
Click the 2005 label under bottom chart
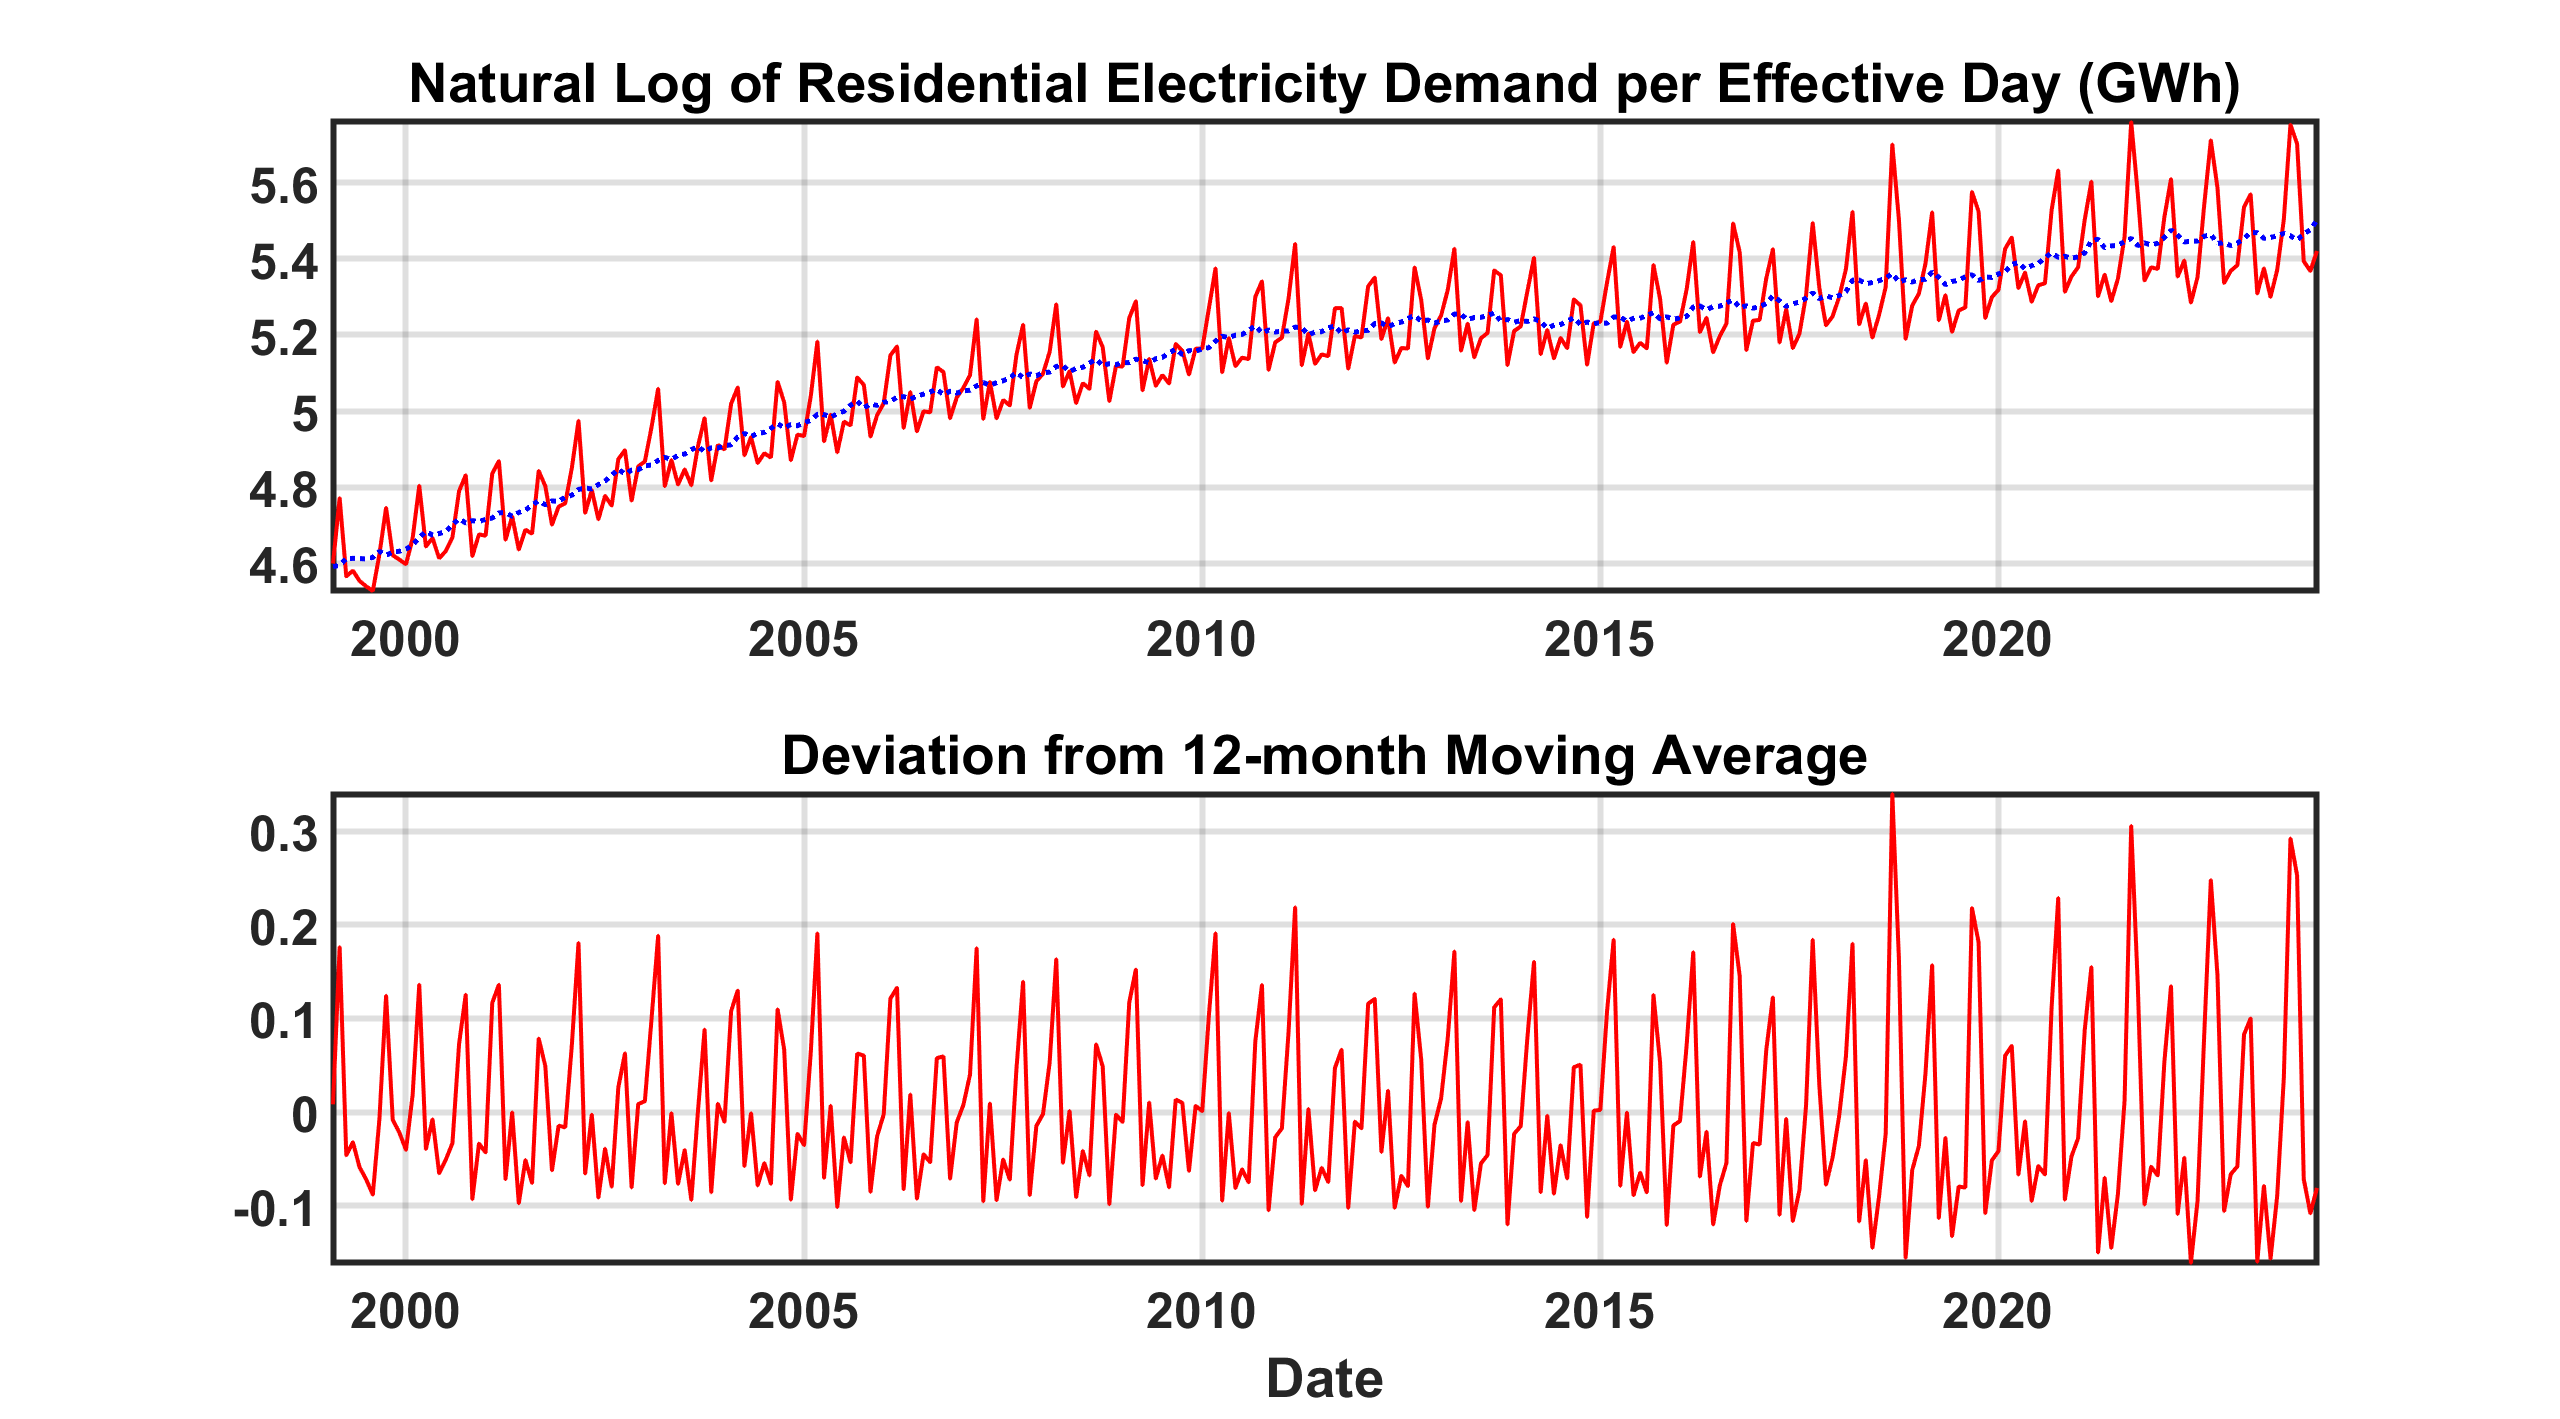pos(803,1312)
